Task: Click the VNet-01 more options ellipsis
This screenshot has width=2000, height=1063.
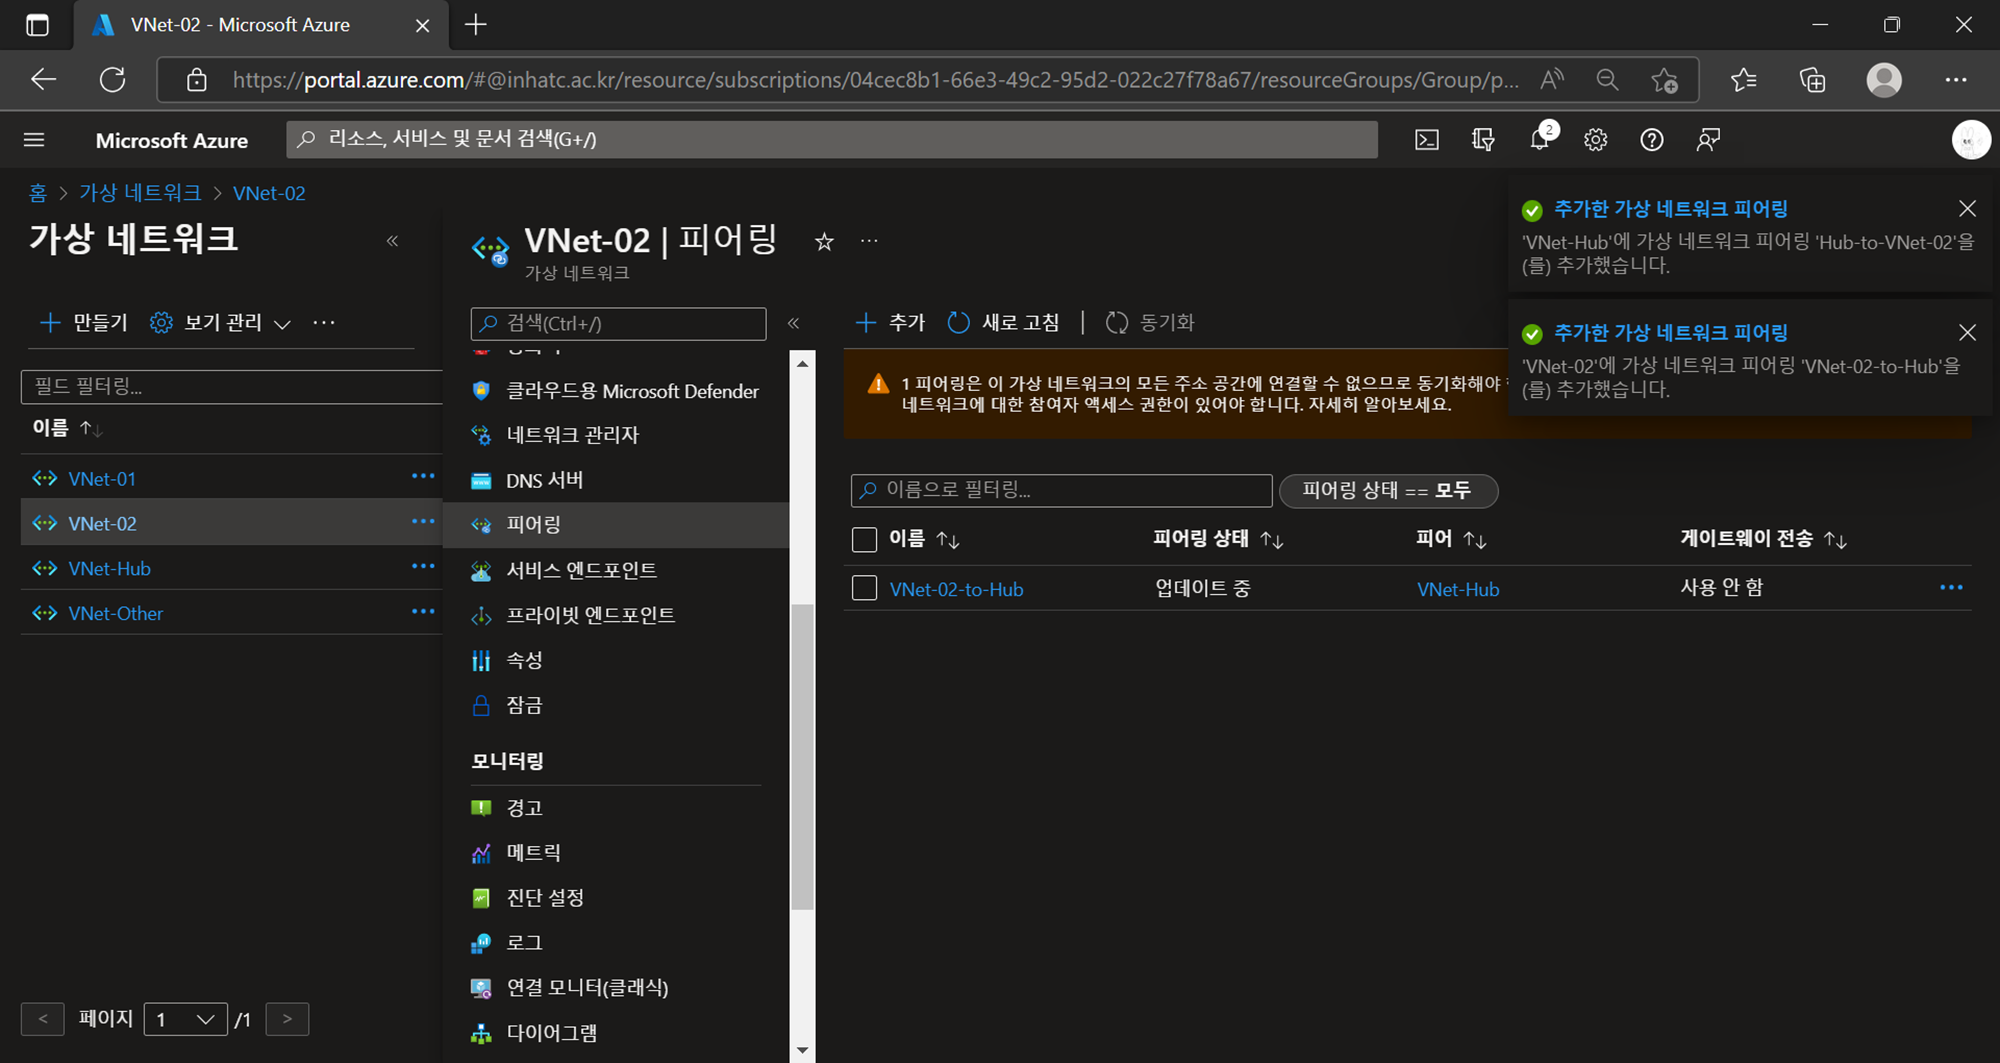Action: (x=423, y=477)
